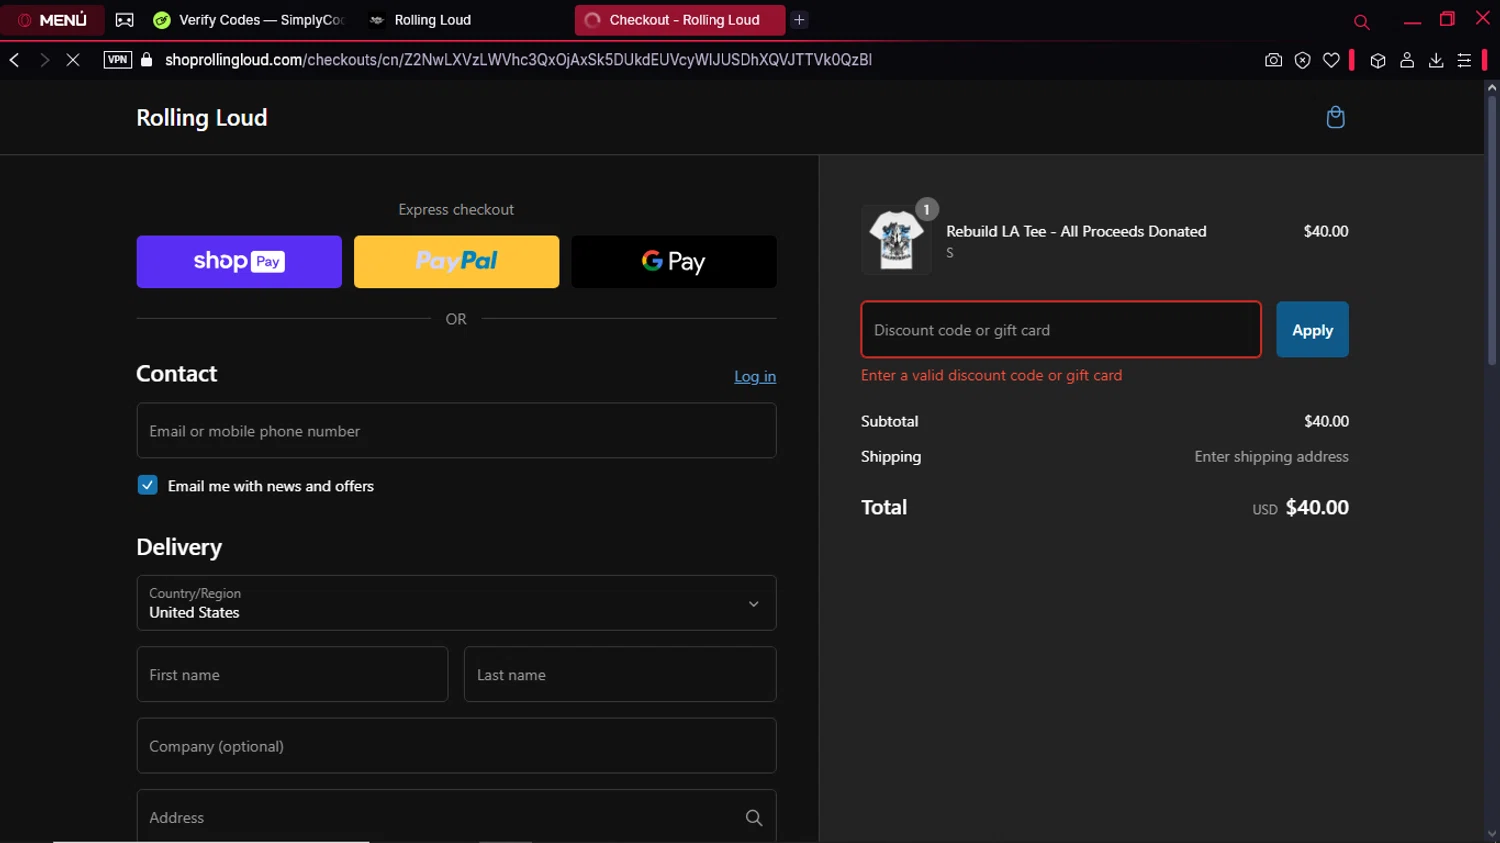Pay with the Google Pay button
The image size is (1500, 843).
674,262
